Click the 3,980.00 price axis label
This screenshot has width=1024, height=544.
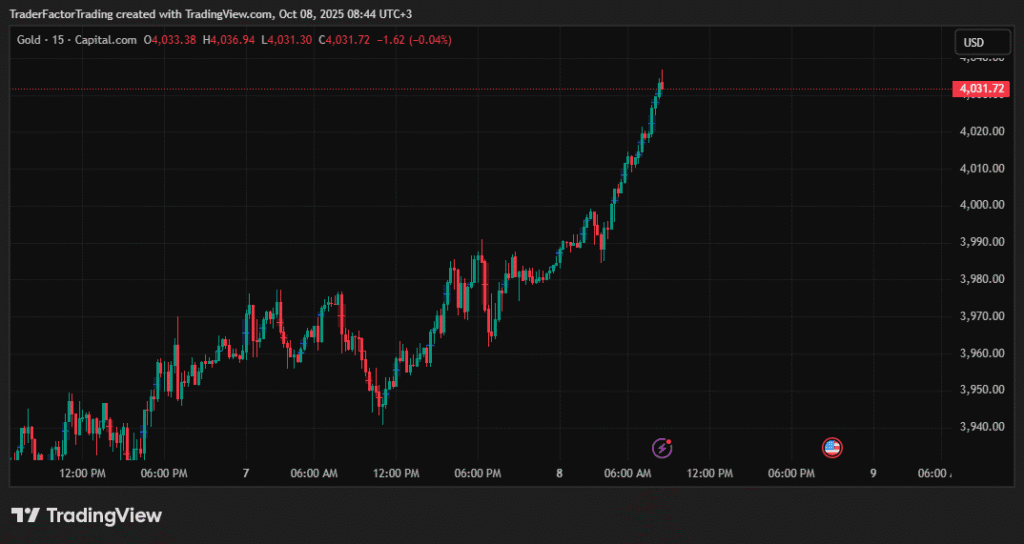click(980, 279)
